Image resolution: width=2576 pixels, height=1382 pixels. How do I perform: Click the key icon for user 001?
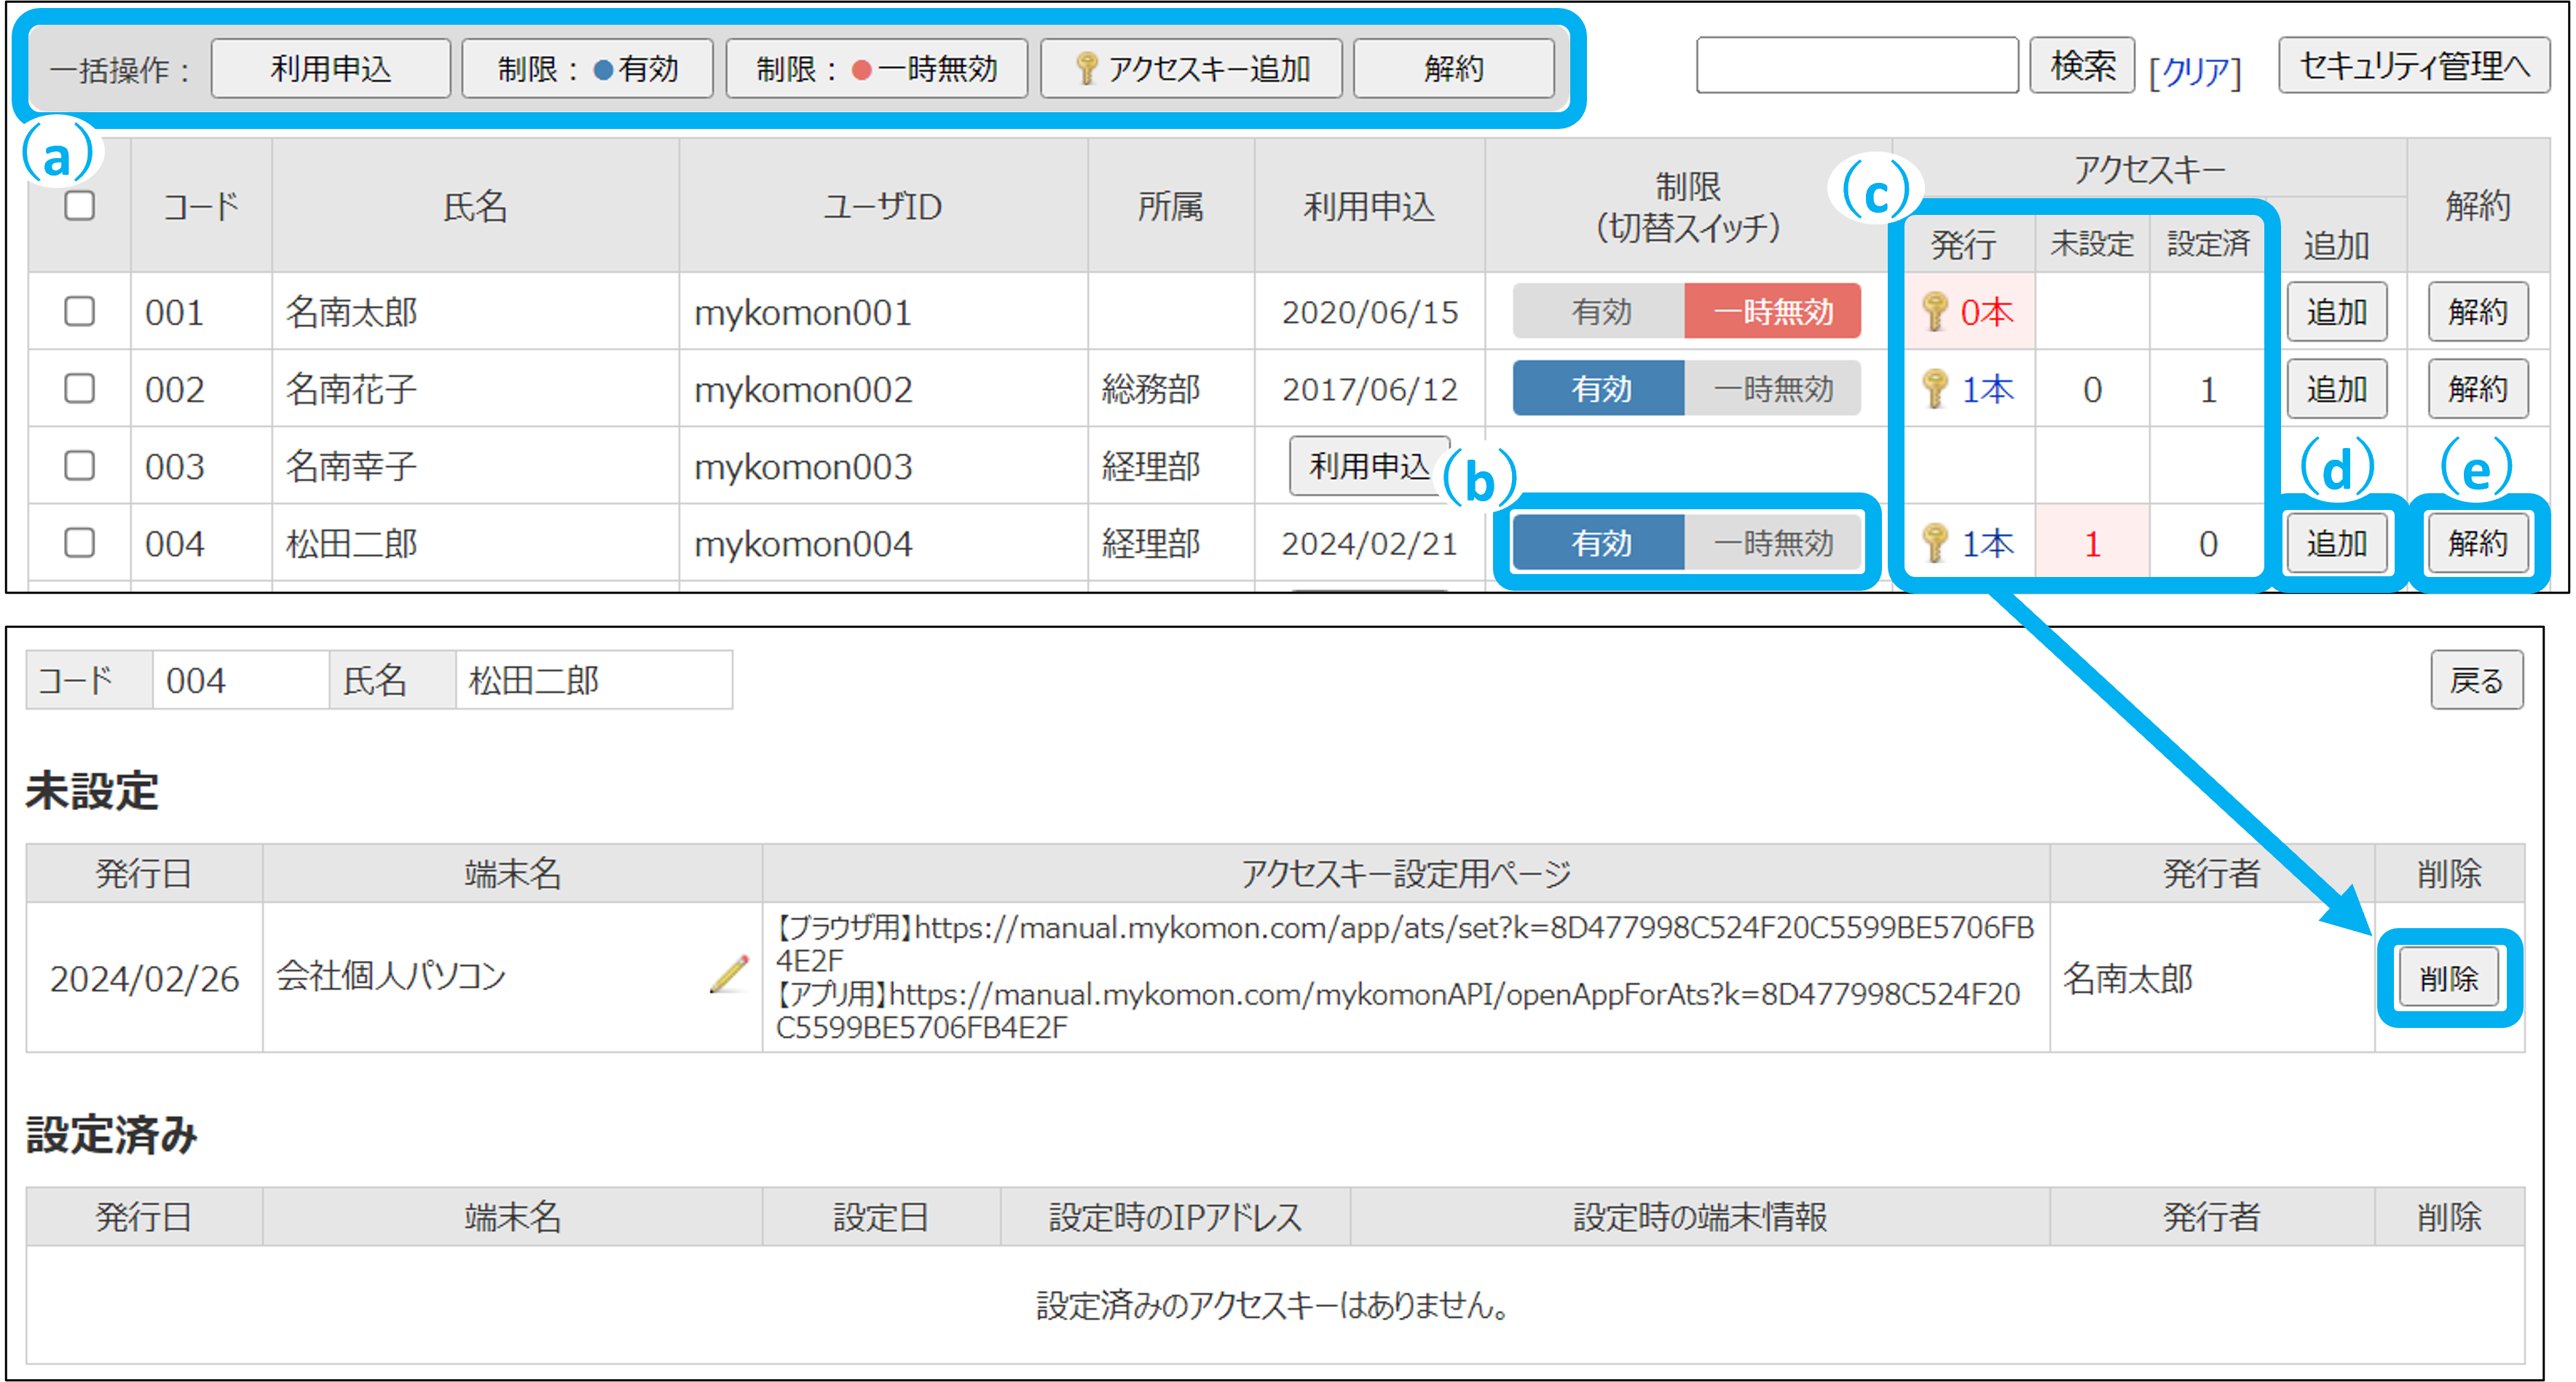click(x=1935, y=312)
